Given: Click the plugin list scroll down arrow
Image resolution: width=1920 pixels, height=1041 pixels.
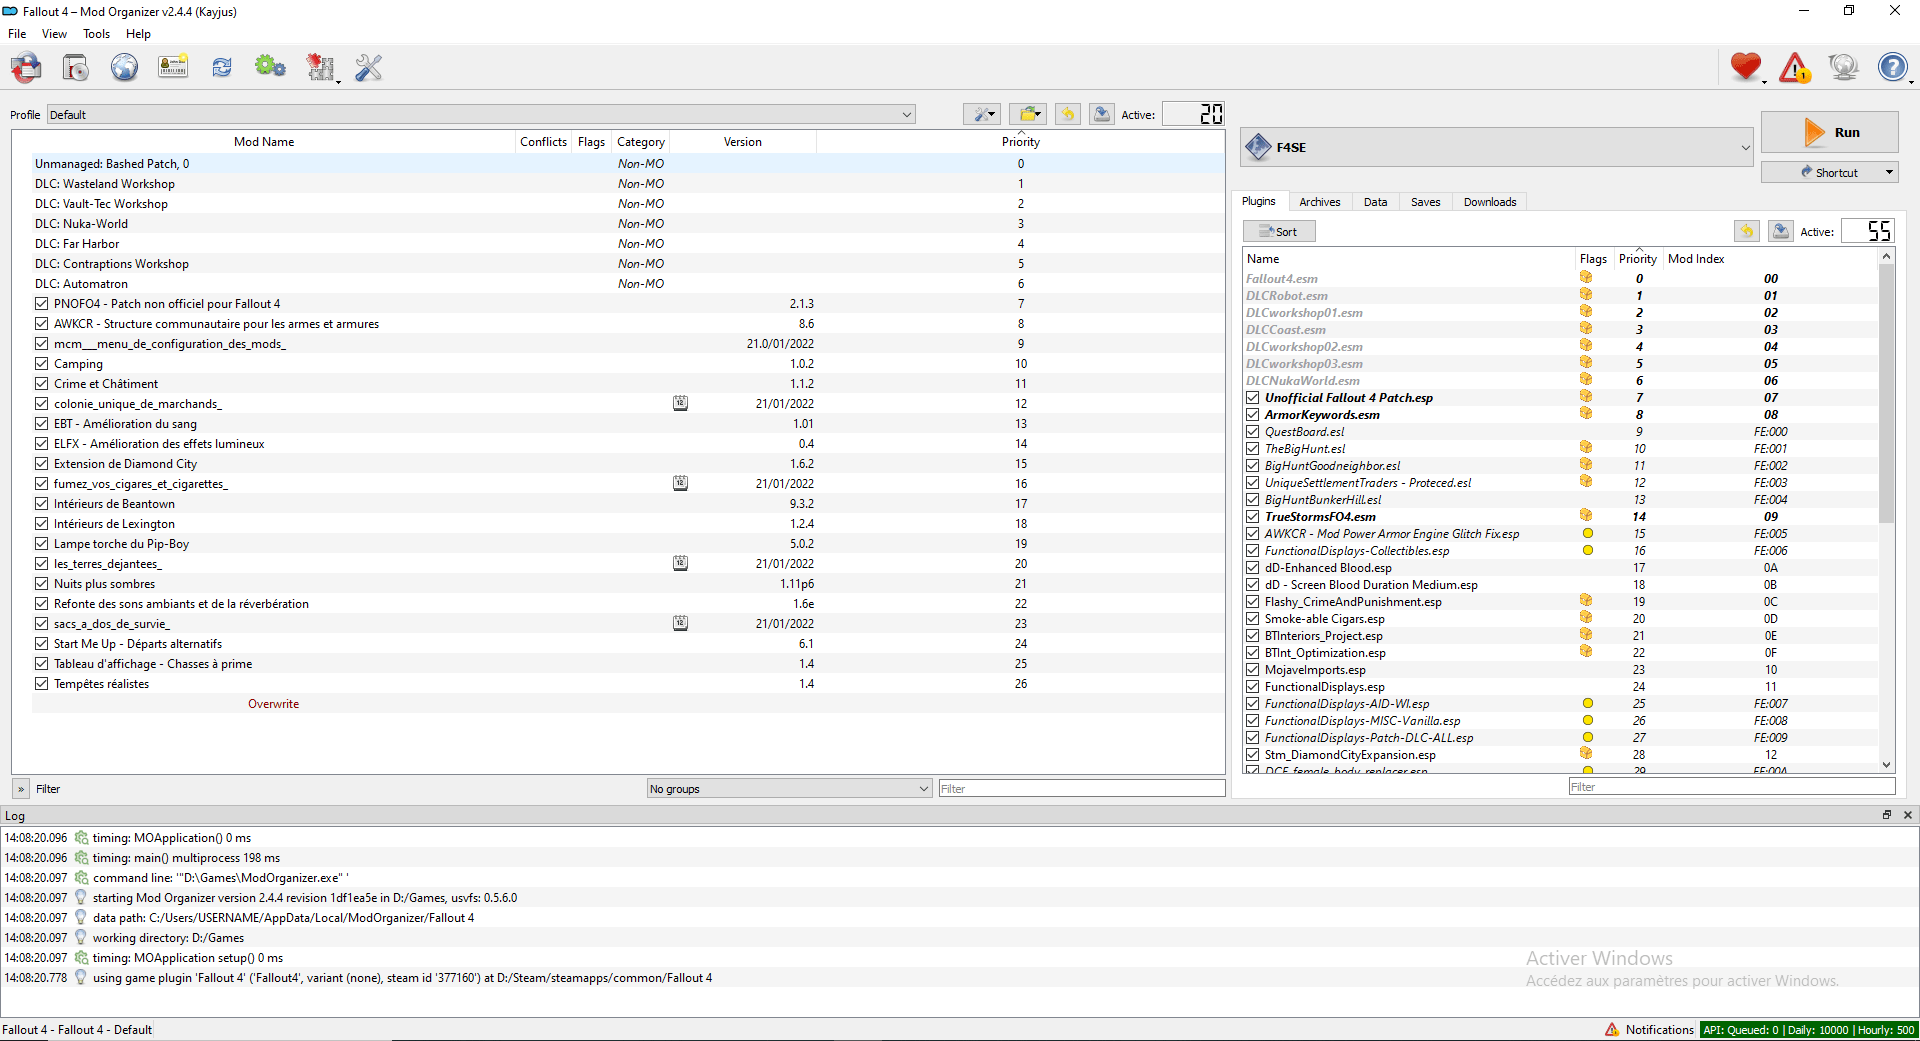Looking at the screenshot, I should click(1887, 765).
